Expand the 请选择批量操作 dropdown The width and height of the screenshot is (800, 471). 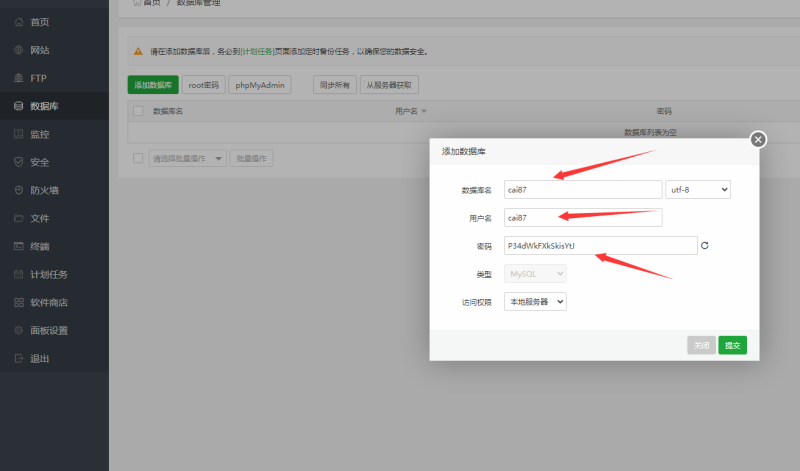[187, 158]
